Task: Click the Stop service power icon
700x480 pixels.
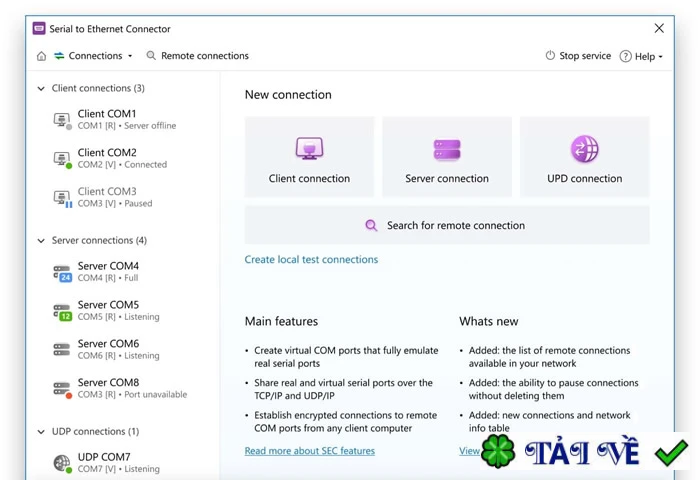Action: click(x=550, y=55)
